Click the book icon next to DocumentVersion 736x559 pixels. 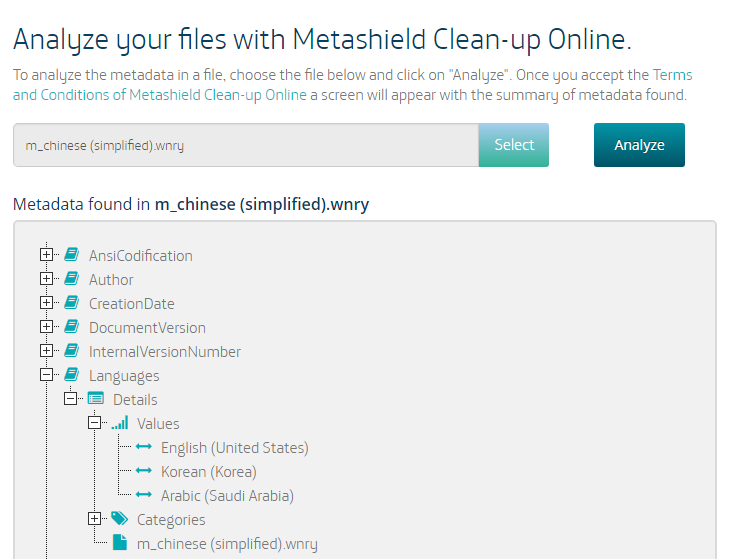71,327
